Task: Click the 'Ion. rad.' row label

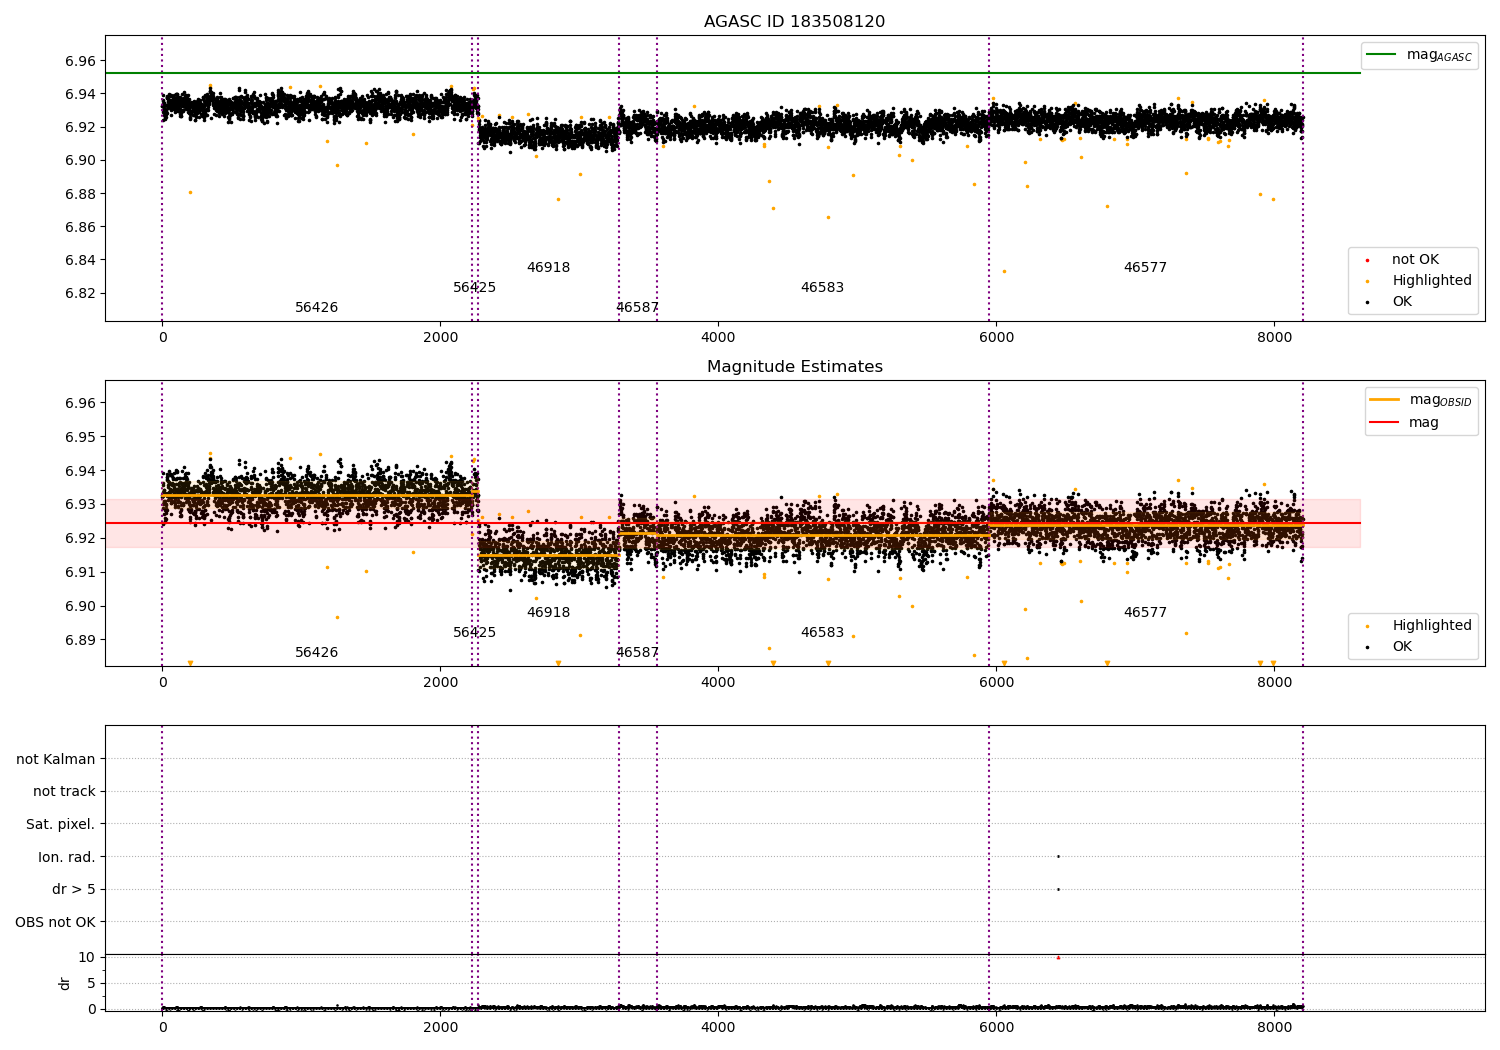Action: point(66,858)
